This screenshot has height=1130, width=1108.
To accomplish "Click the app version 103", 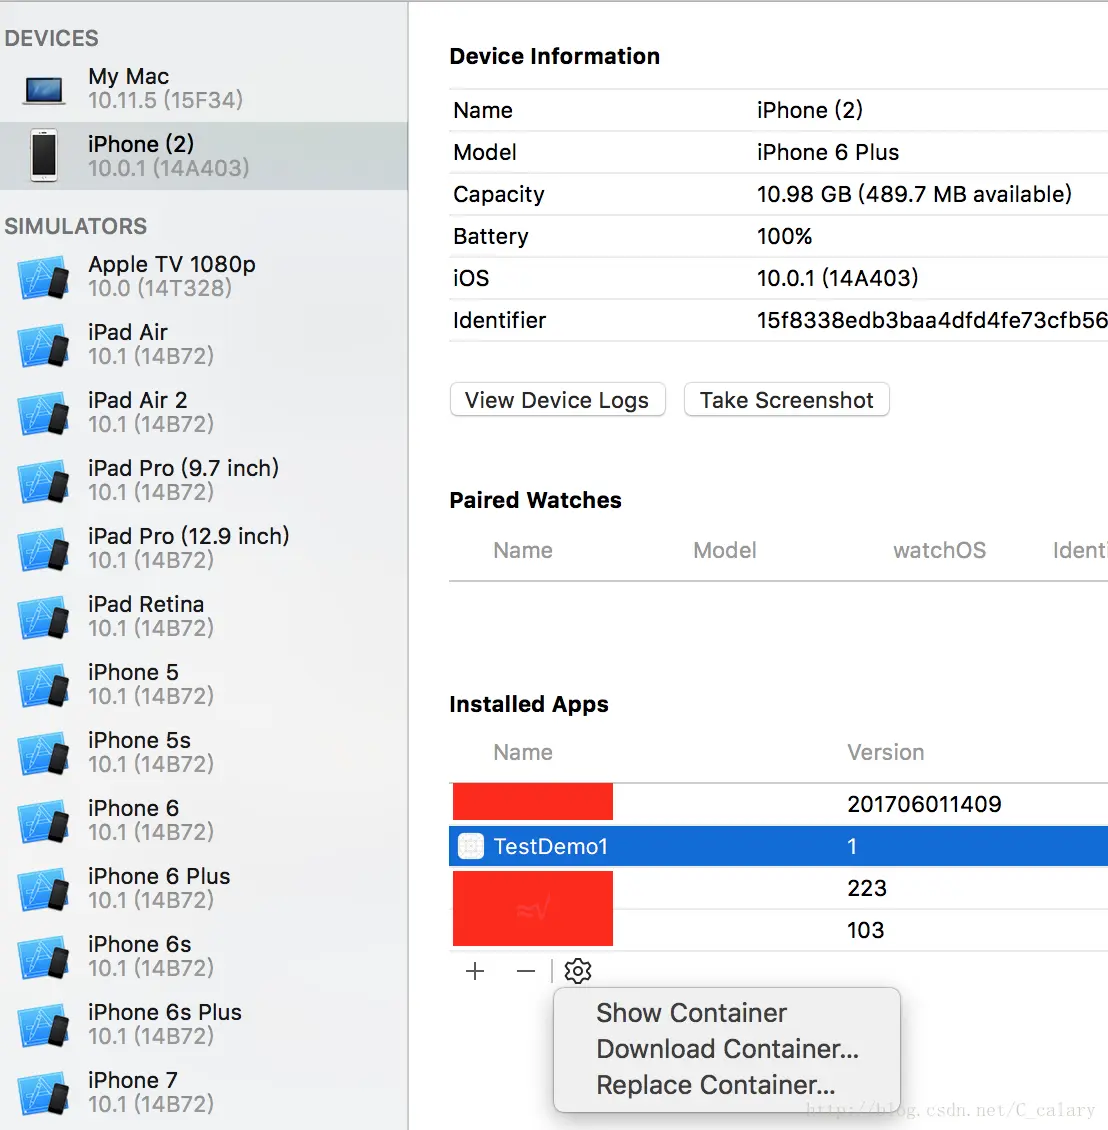I will coord(866,930).
